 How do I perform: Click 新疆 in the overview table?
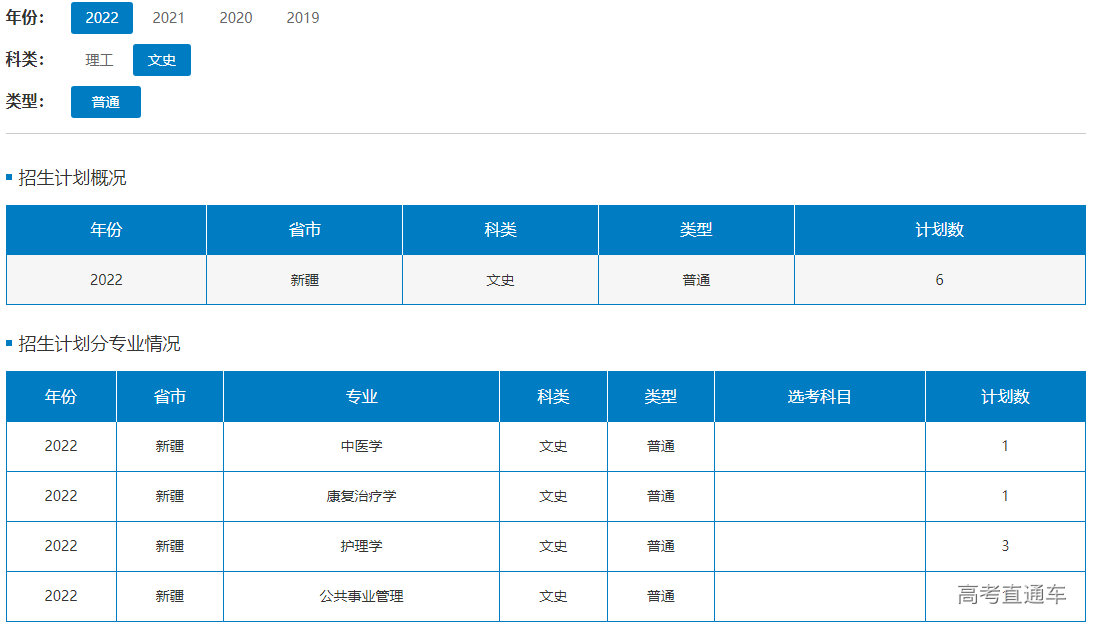coord(304,280)
